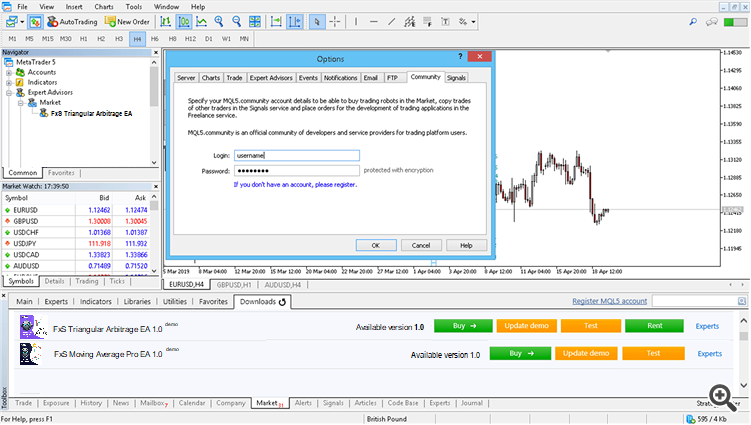751x425 pixels.
Task: Select FxS Triangular Arbitrage EA in Navigator
Action: (91, 114)
